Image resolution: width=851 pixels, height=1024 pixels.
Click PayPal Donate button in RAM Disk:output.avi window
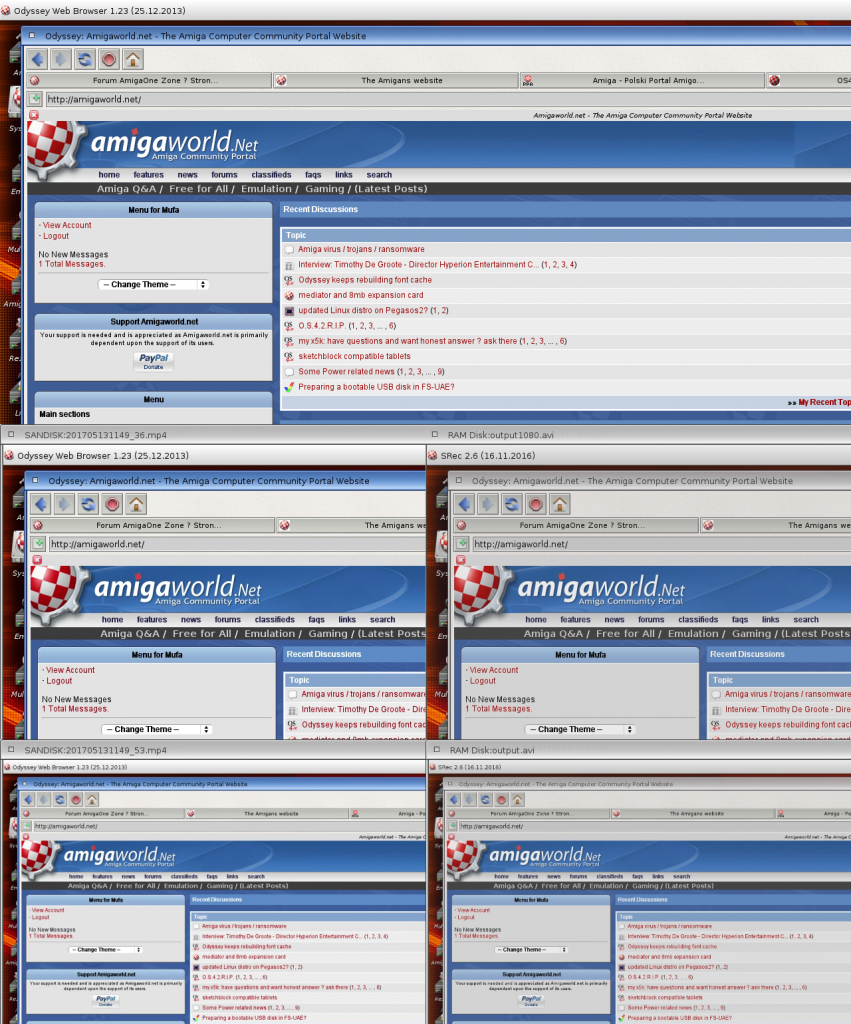coord(531,1000)
